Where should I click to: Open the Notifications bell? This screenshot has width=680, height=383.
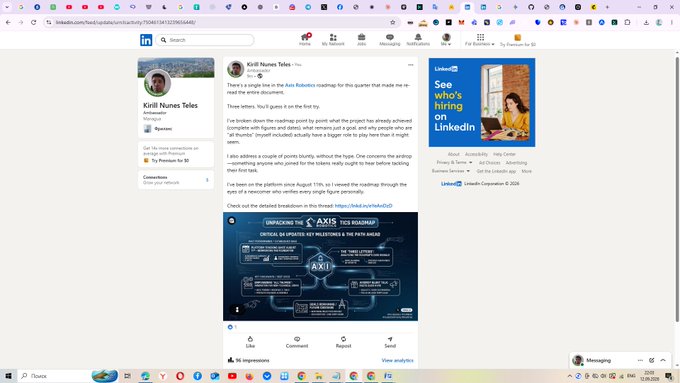point(418,39)
